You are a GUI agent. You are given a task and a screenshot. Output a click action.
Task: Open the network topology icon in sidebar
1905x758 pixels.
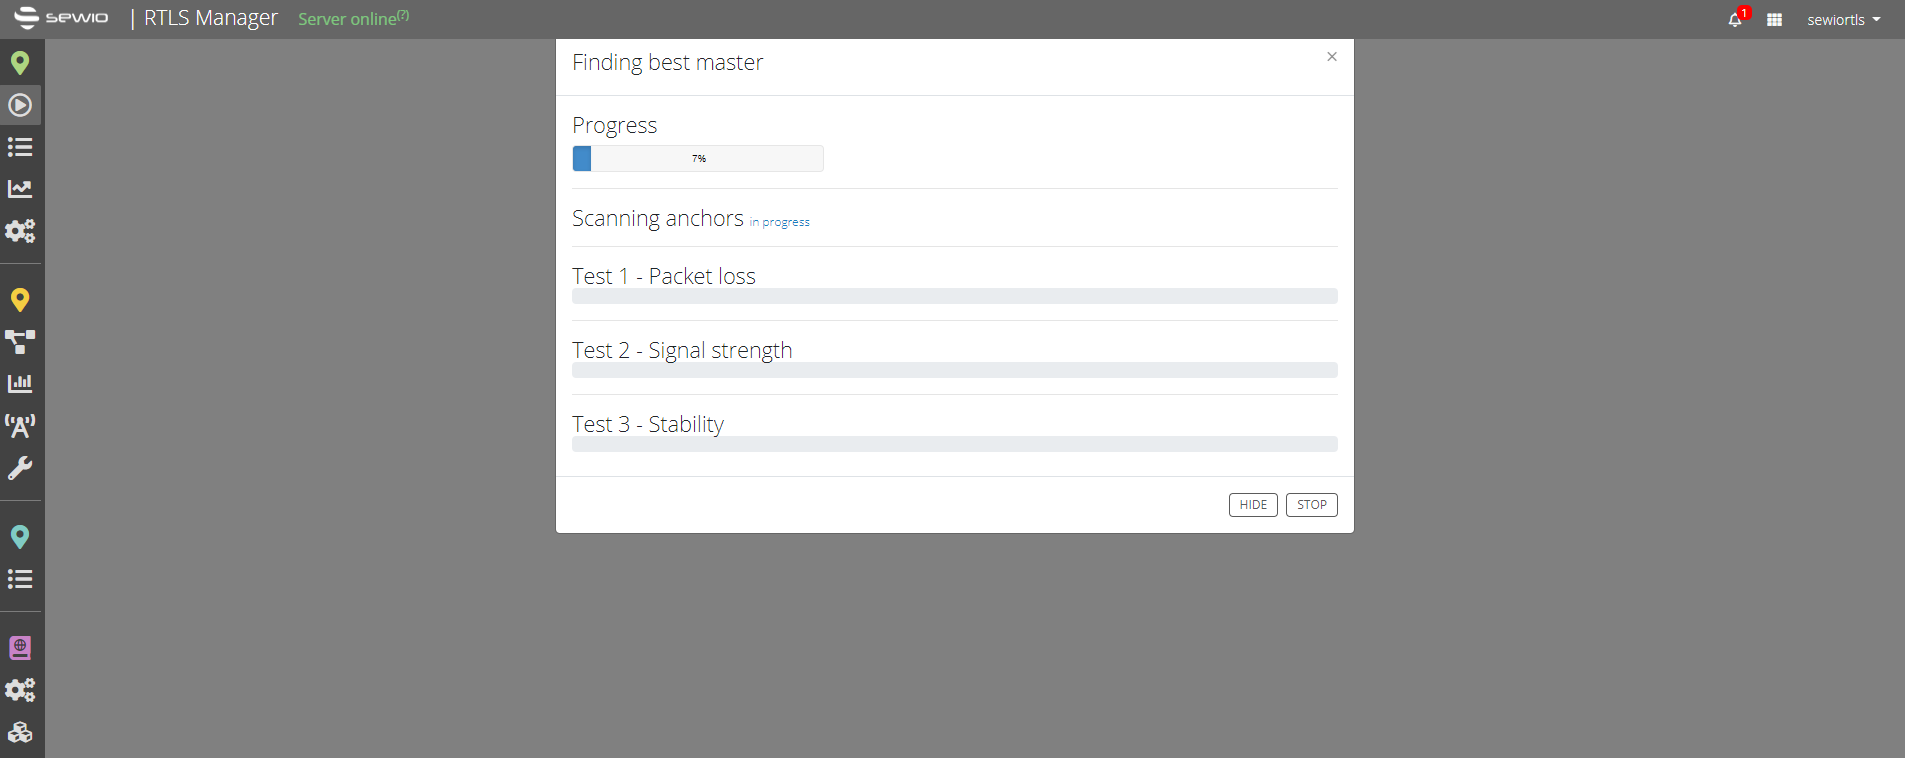pyautogui.click(x=20, y=342)
